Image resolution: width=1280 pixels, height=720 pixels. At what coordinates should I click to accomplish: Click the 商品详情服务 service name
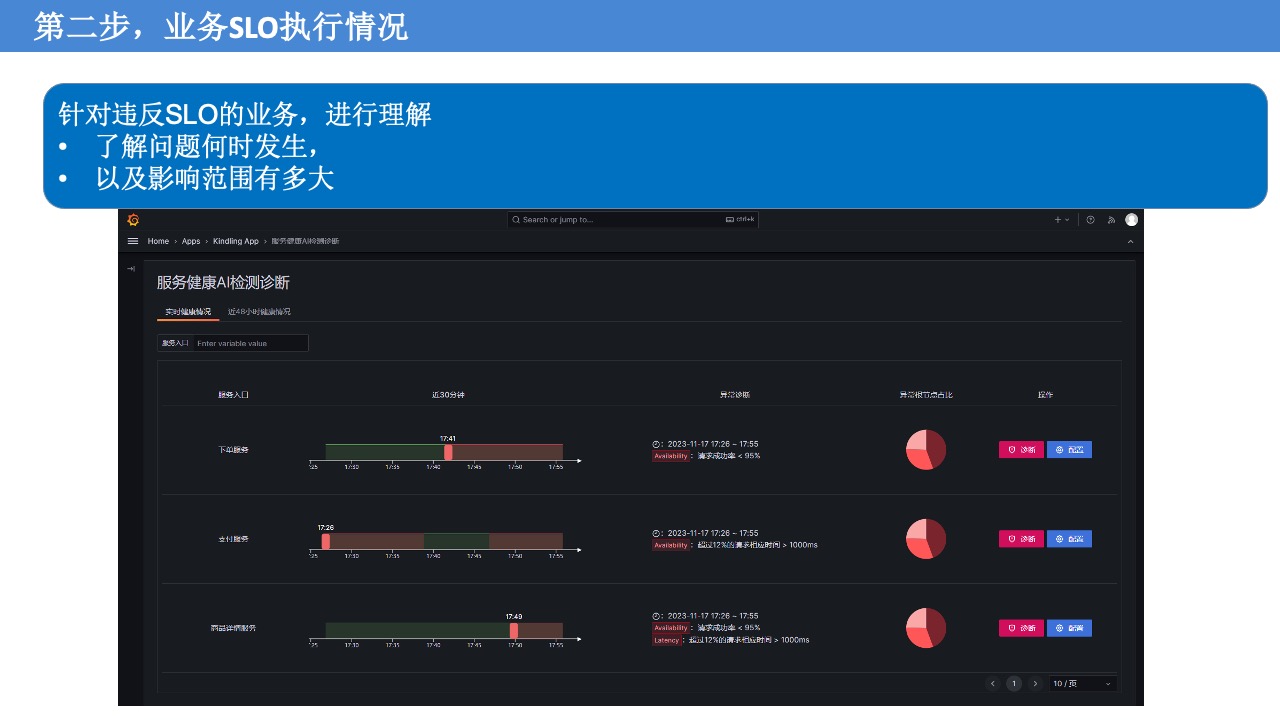click(233, 628)
